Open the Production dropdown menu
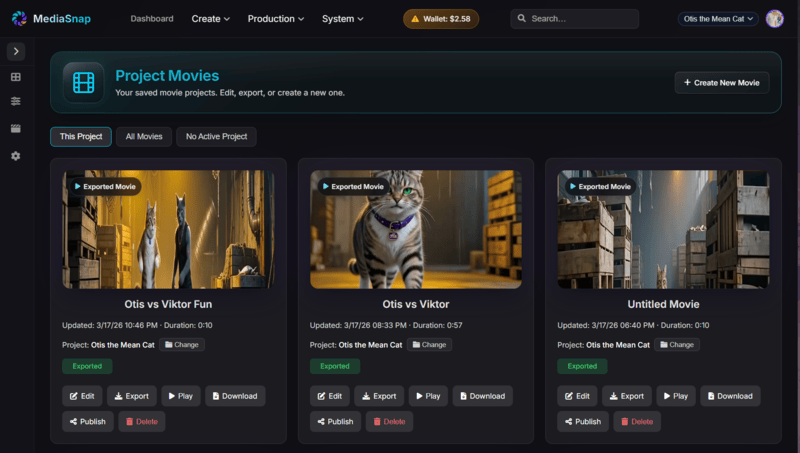The image size is (800, 453). click(277, 19)
